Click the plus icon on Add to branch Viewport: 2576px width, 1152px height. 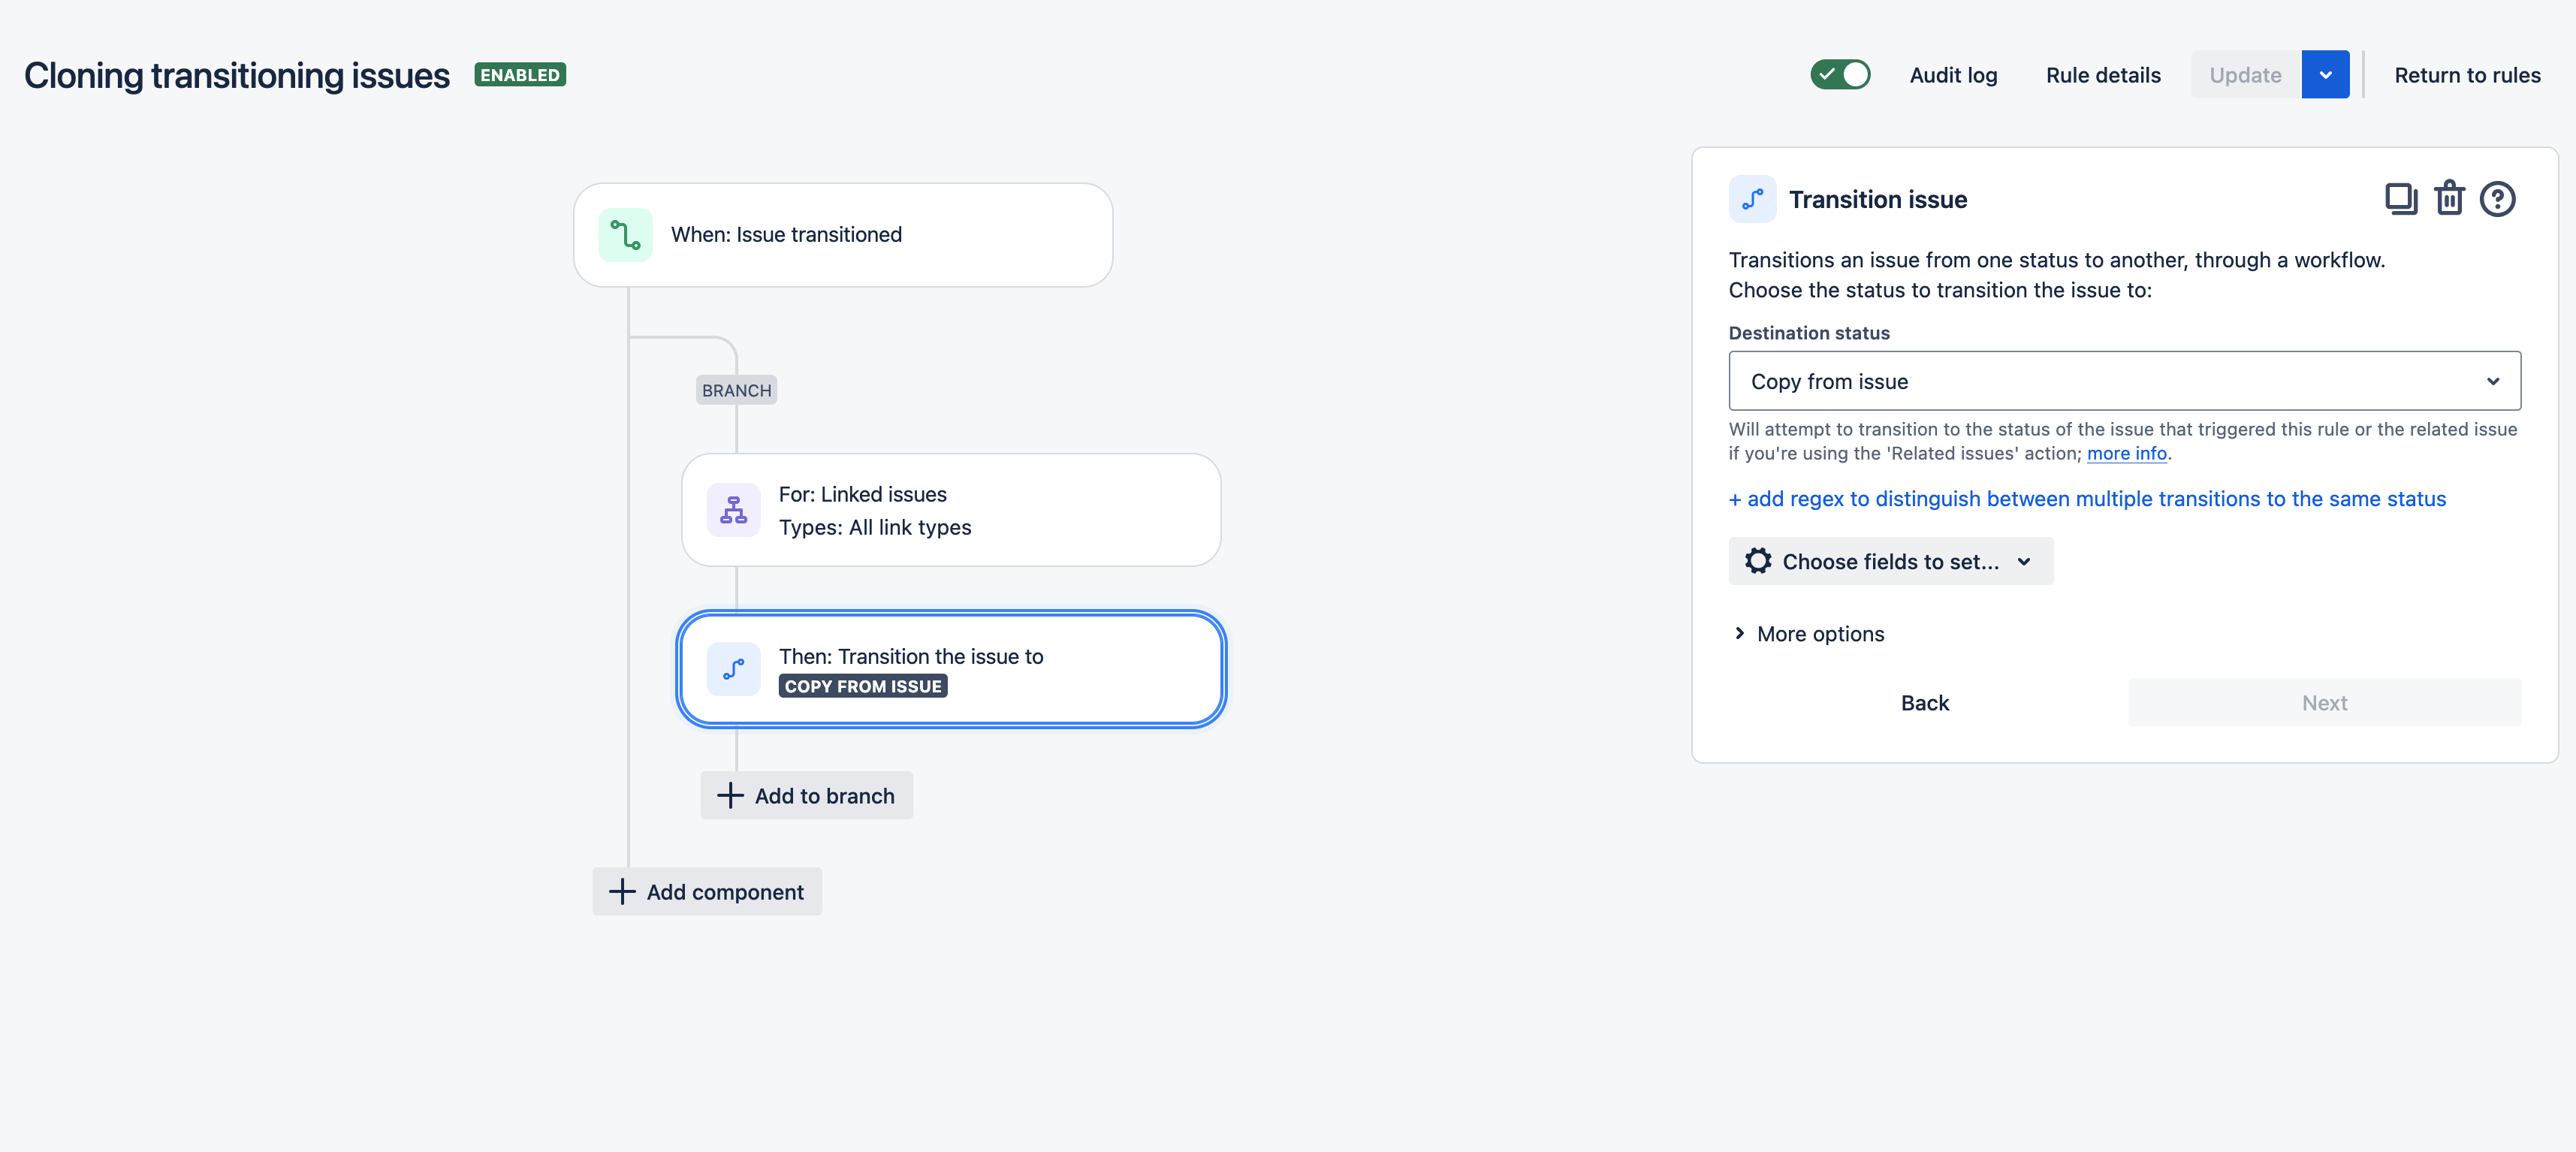pyautogui.click(x=731, y=795)
